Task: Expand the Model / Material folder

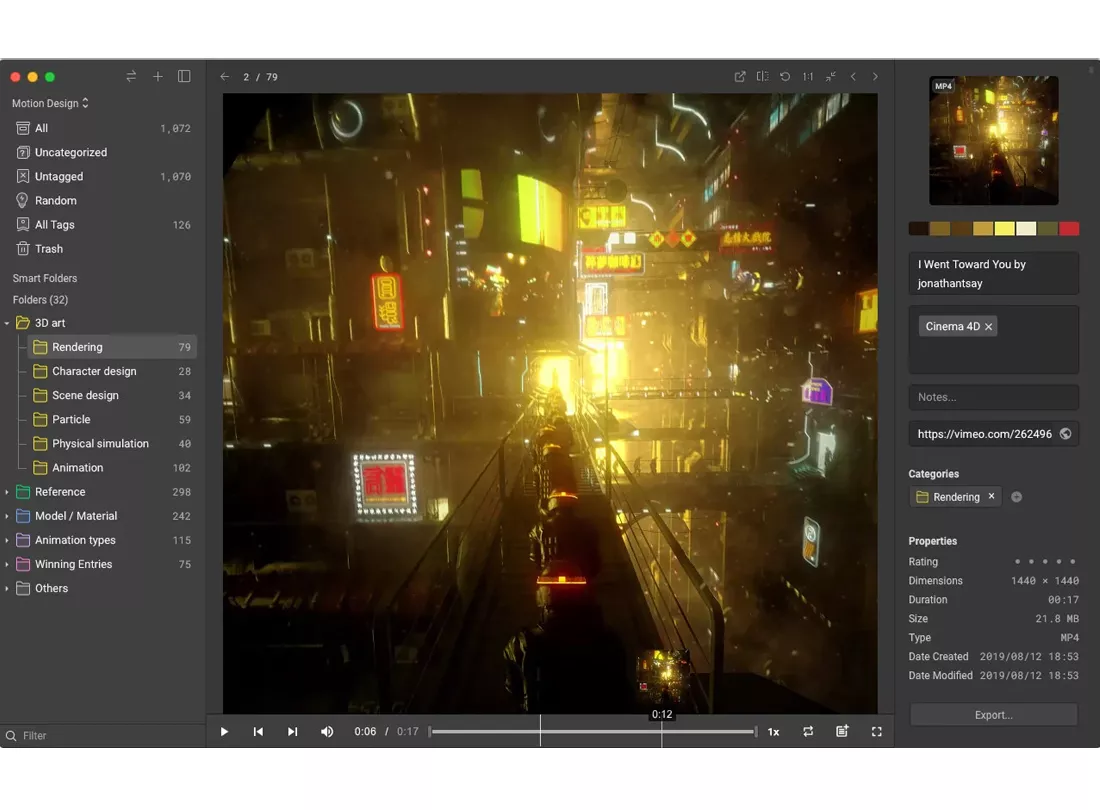Action: 7,516
